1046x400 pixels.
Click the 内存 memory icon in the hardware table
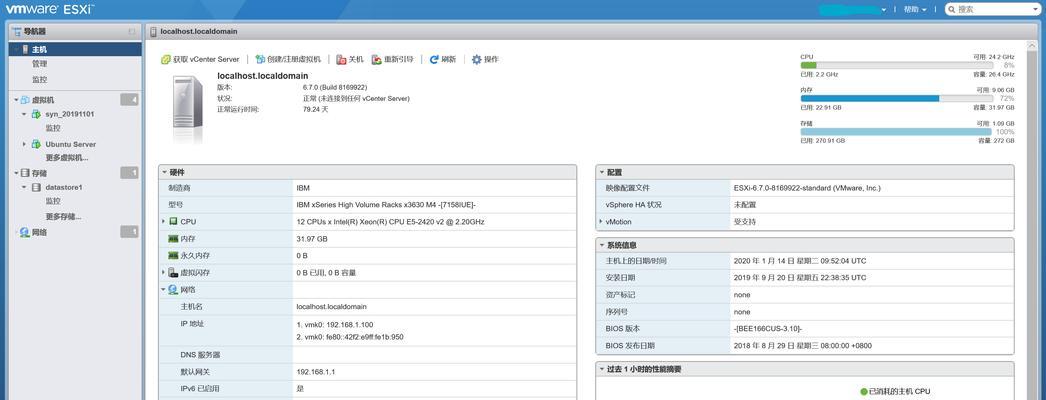[173, 239]
